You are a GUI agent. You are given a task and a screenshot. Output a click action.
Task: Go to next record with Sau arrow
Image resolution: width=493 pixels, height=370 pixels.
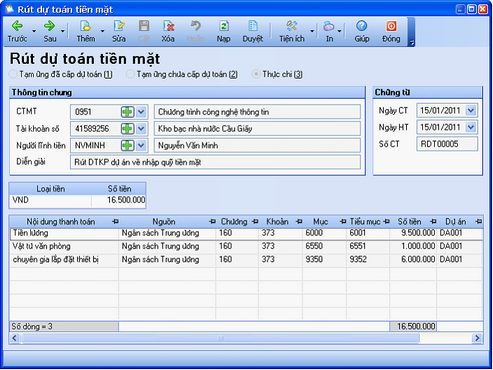(49, 26)
